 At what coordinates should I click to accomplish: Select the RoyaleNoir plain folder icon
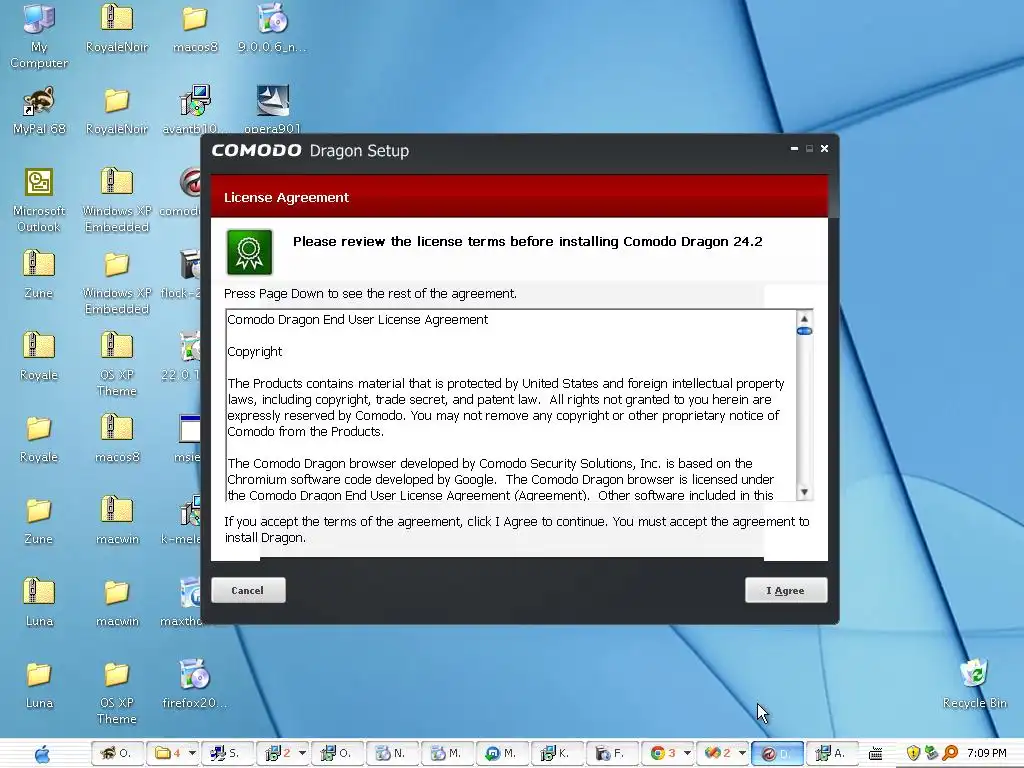[x=117, y=110]
